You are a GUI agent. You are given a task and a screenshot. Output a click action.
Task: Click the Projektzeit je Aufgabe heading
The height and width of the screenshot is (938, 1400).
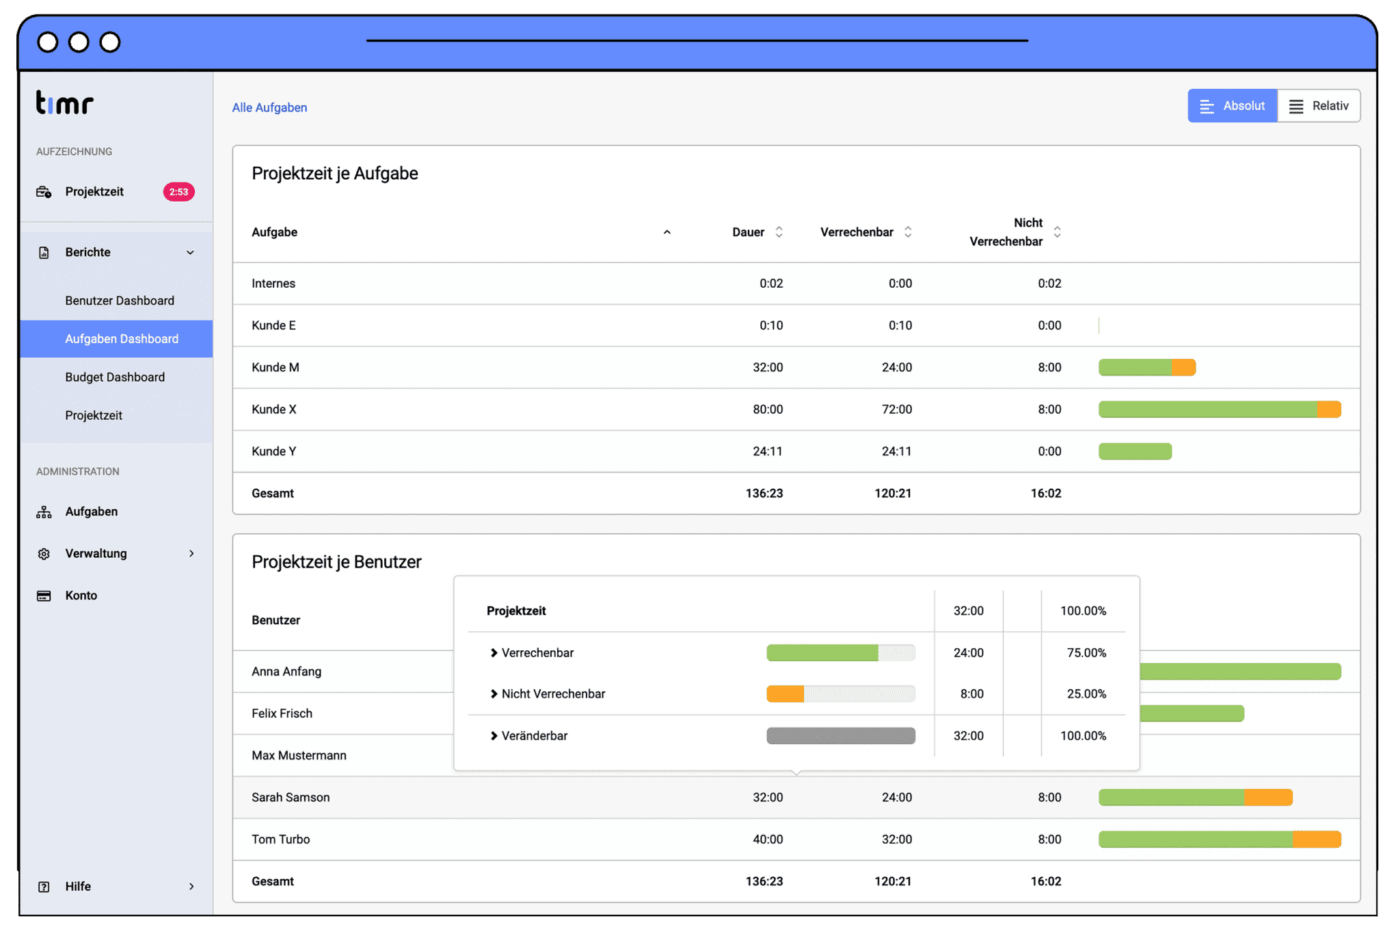pos(335,174)
